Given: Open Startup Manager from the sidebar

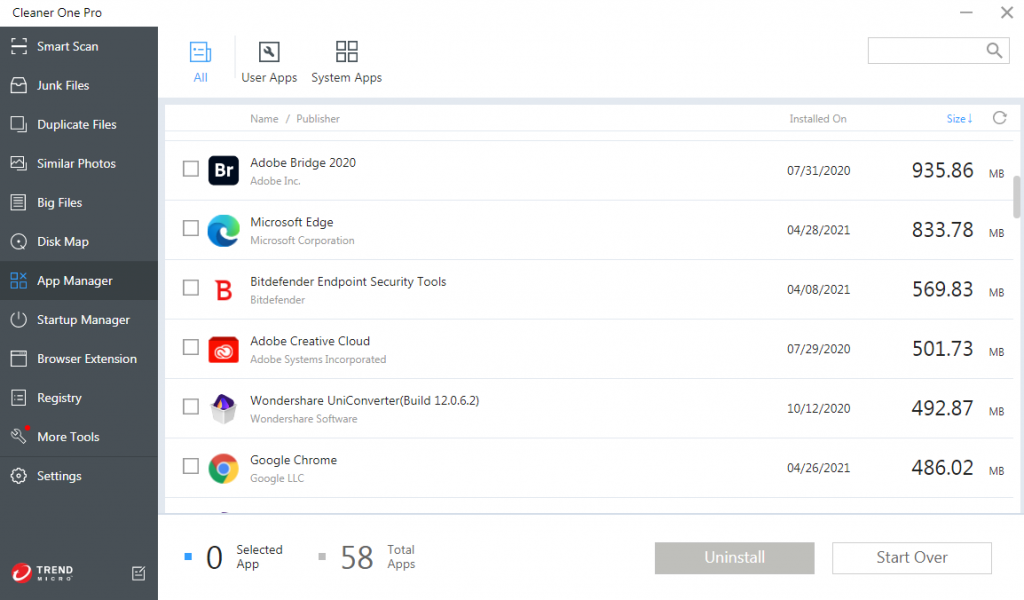Looking at the screenshot, I should (78, 320).
